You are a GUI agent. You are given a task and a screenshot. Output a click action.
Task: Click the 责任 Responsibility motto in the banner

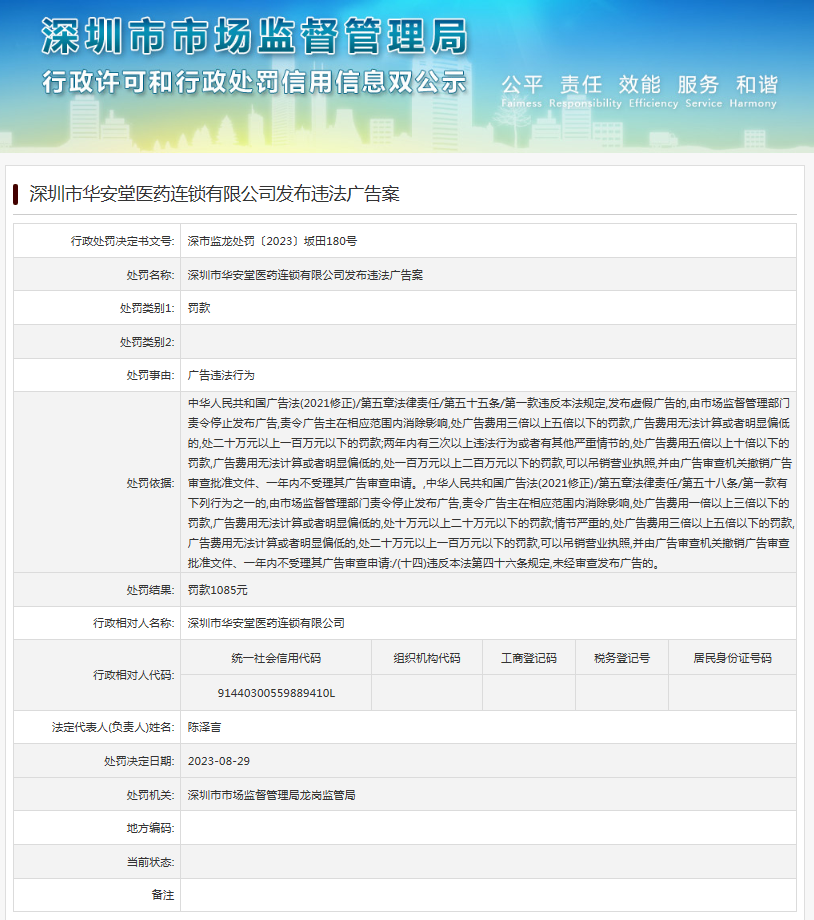pyautogui.click(x=585, y=92)
